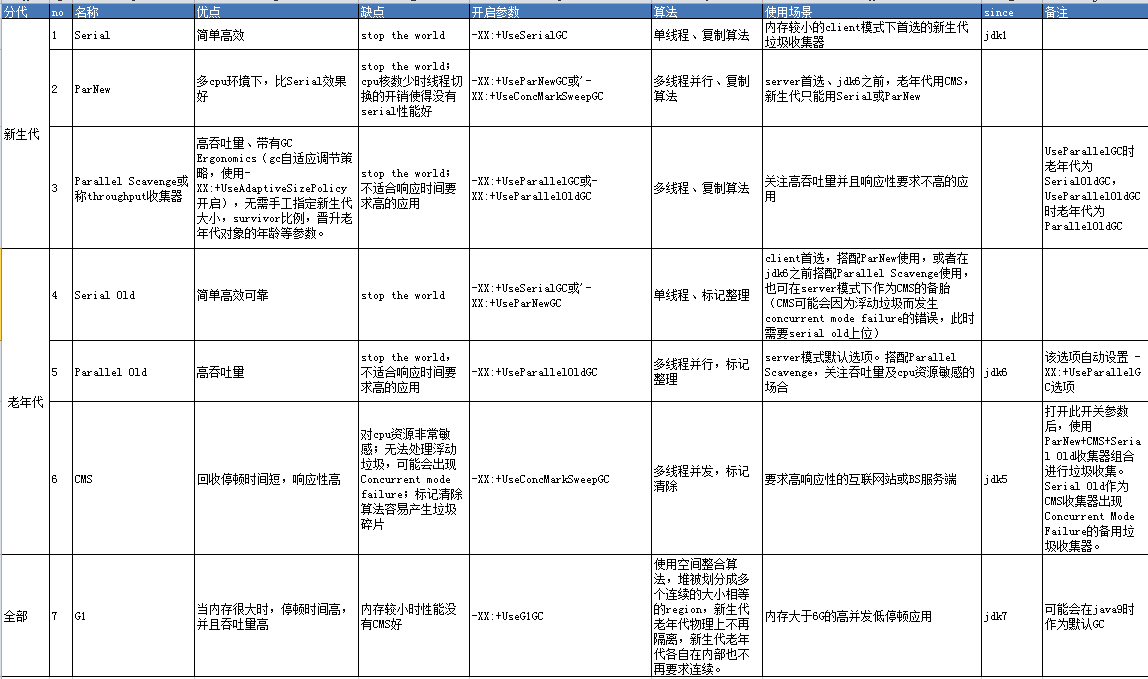1148x679 pixels.
Task: Click the 备注 column header
Action: (x=1095, y=12)
